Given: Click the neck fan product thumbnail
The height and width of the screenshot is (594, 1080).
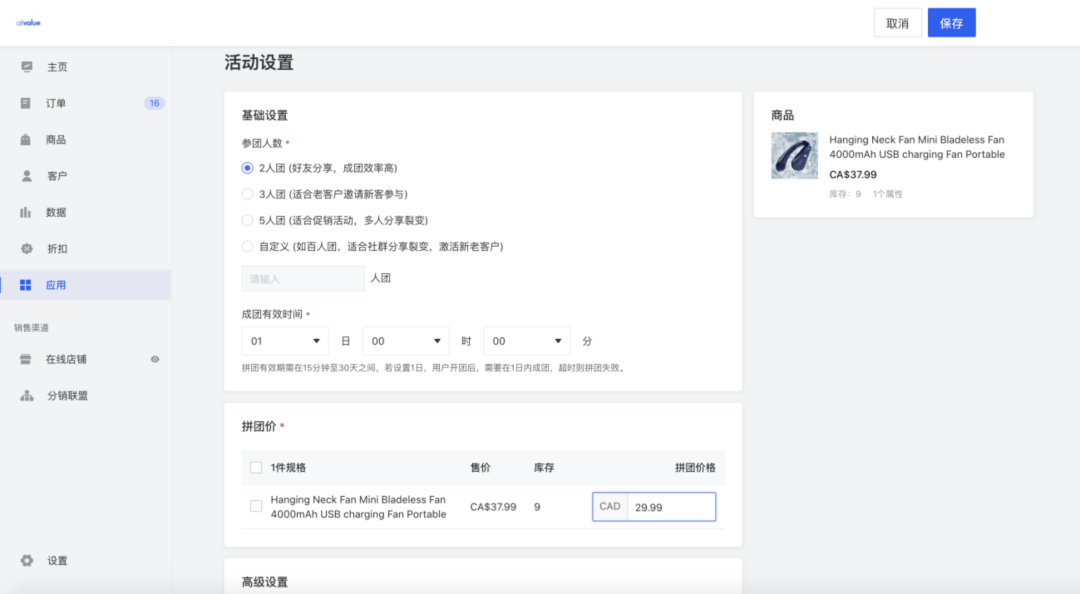Looking at the screenshot, I should 794,156.
